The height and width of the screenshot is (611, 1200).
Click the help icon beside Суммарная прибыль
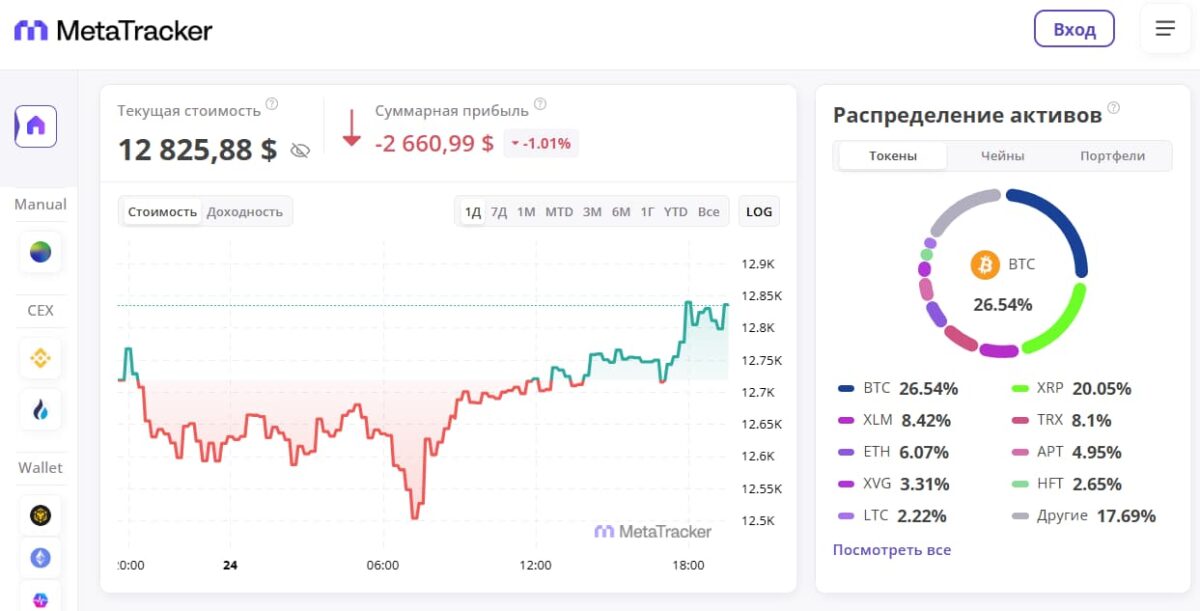point(540,104)
